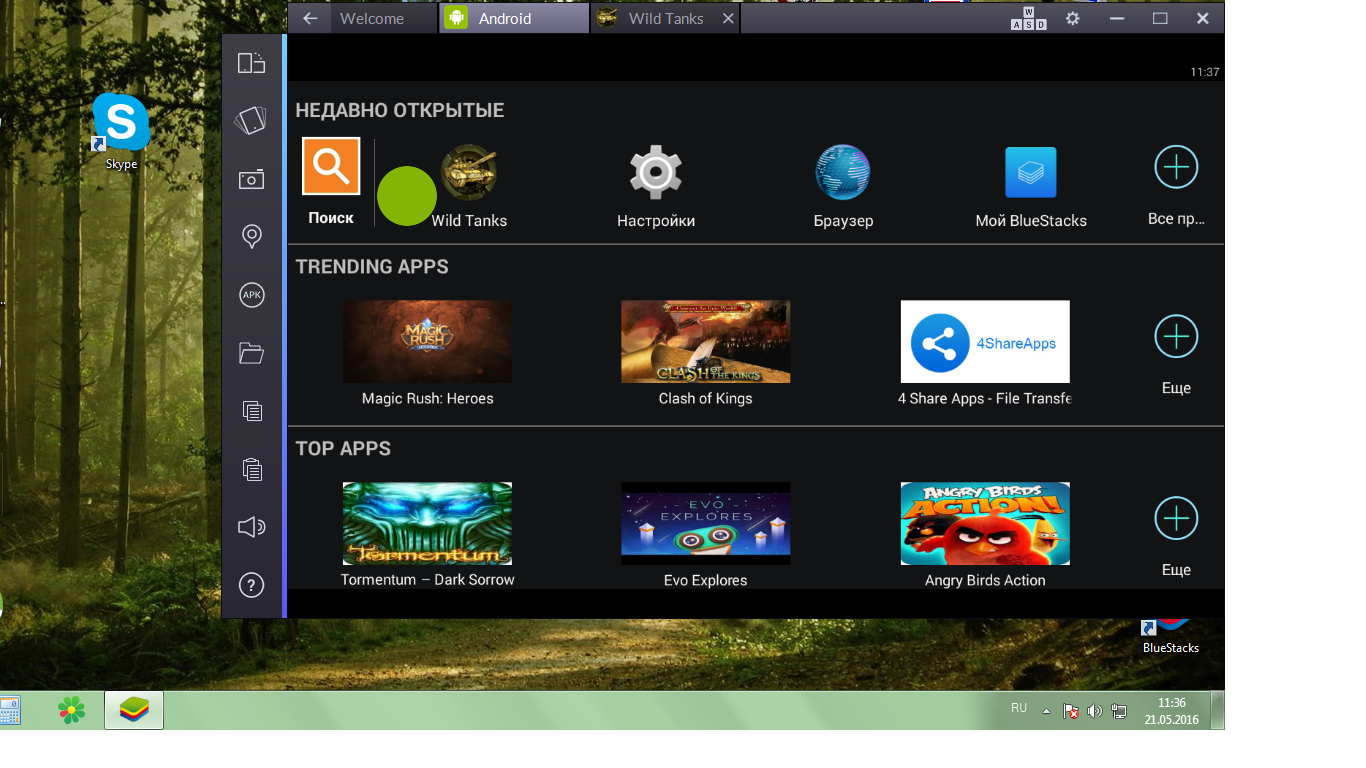Open the orange Search (Поиск) icon
Image resolution: width=1366 pixels, height=768 pixels.
[331, 166]
